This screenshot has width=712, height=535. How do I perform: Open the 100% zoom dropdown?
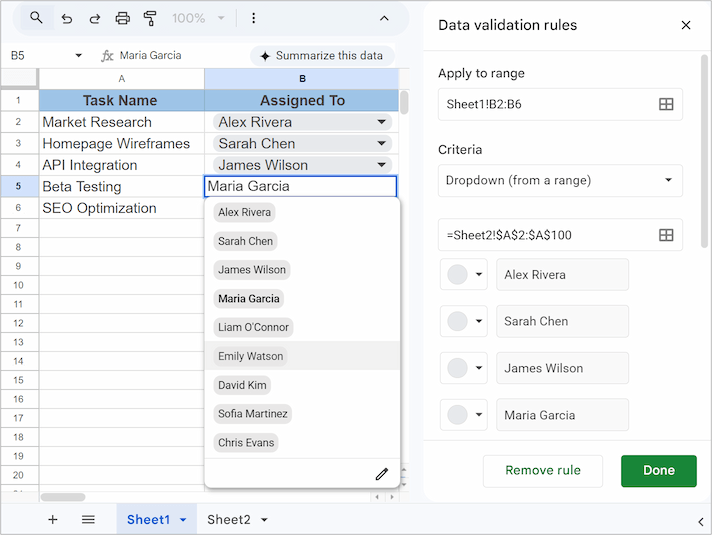[x=198, y=19]
